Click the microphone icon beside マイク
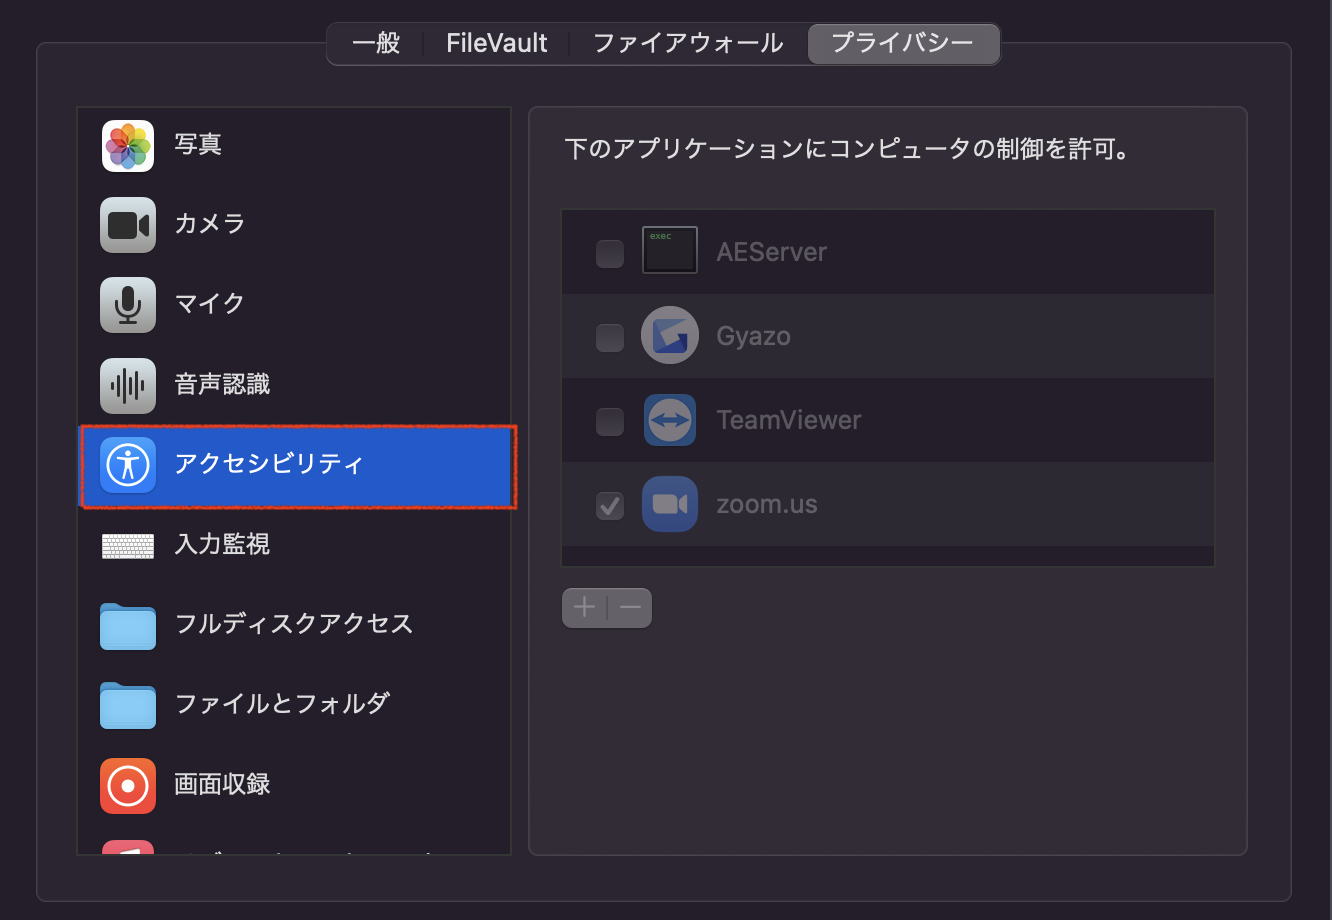The width and height of the screenshot is (1332, 920). (x=128, y=305)
